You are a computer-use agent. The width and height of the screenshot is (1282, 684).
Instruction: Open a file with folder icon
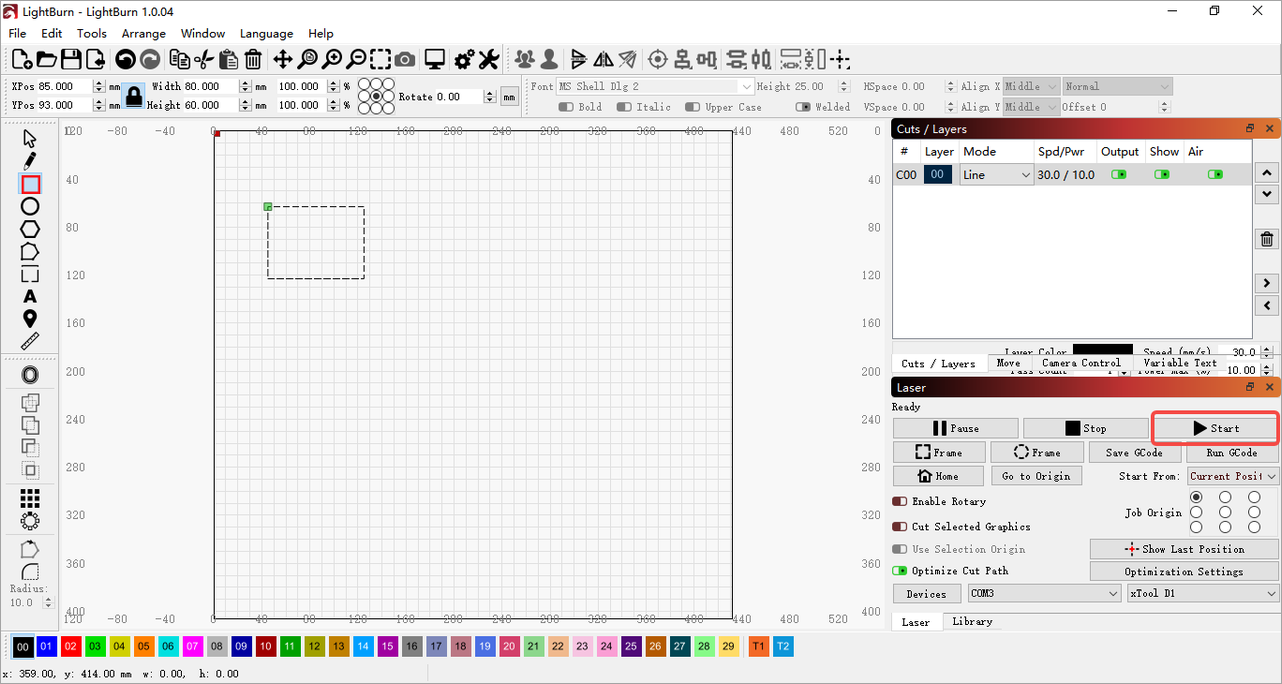pos(46,60)
